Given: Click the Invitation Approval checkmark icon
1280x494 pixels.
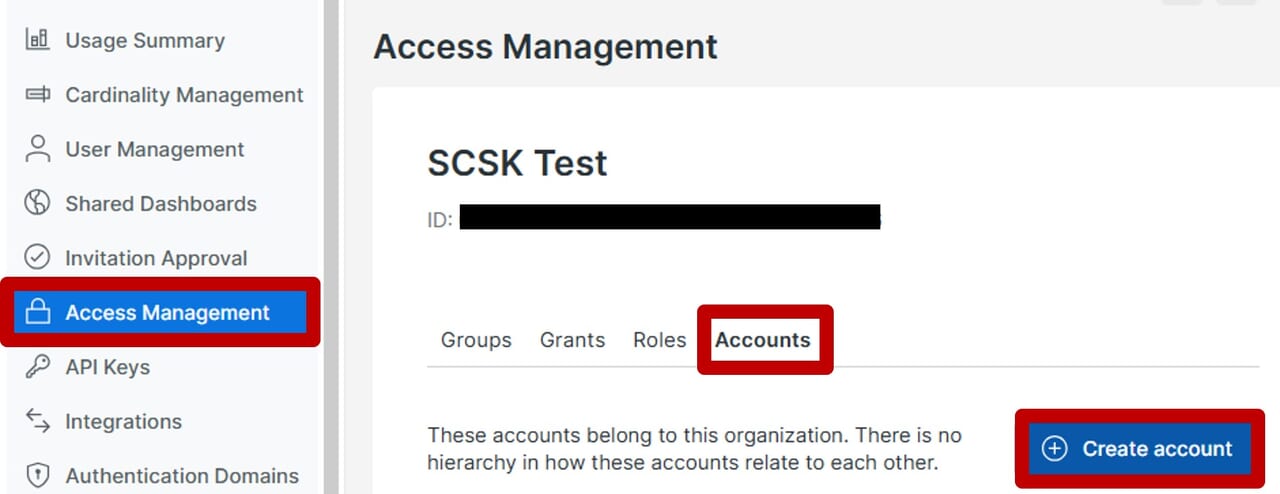Looking at the screenshot, I should (37, 258).
